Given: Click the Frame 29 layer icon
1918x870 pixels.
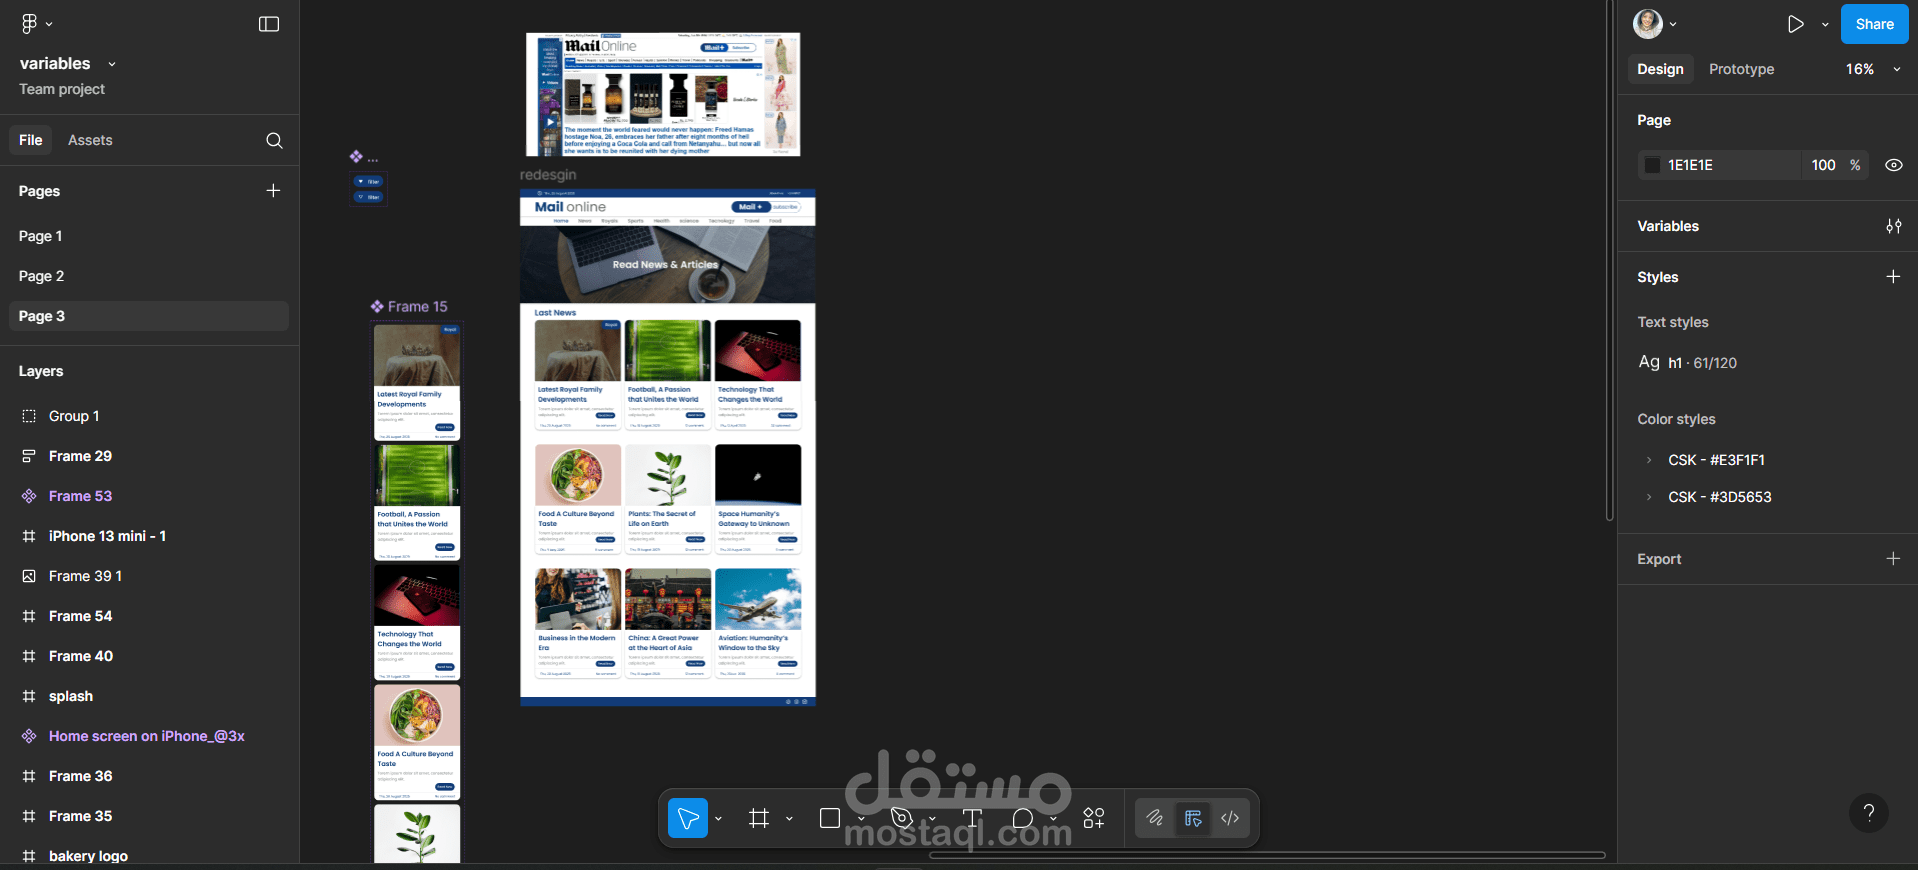Looking at the screenshot, I should [29, 456].
